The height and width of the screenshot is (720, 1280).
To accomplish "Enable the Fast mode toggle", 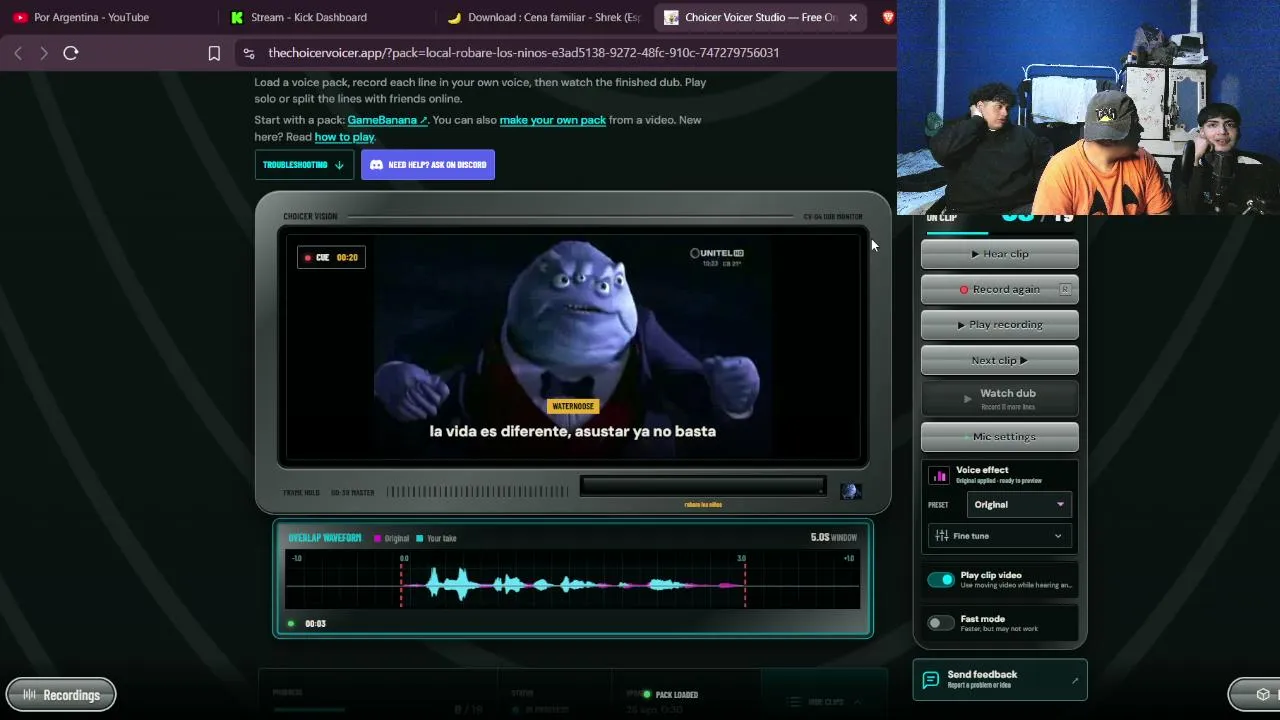I will [941, 623].
